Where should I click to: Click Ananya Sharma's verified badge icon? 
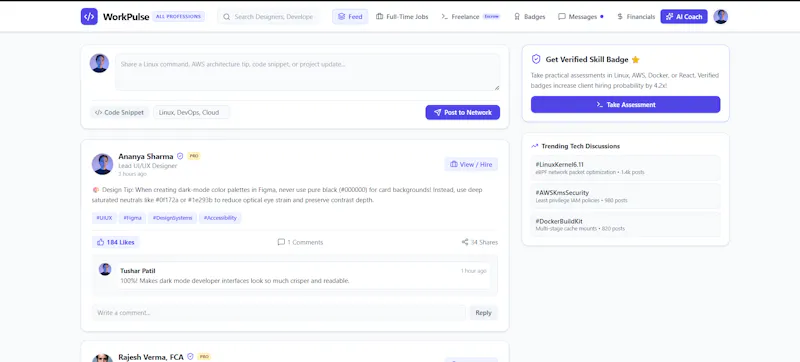coord(180,157)
